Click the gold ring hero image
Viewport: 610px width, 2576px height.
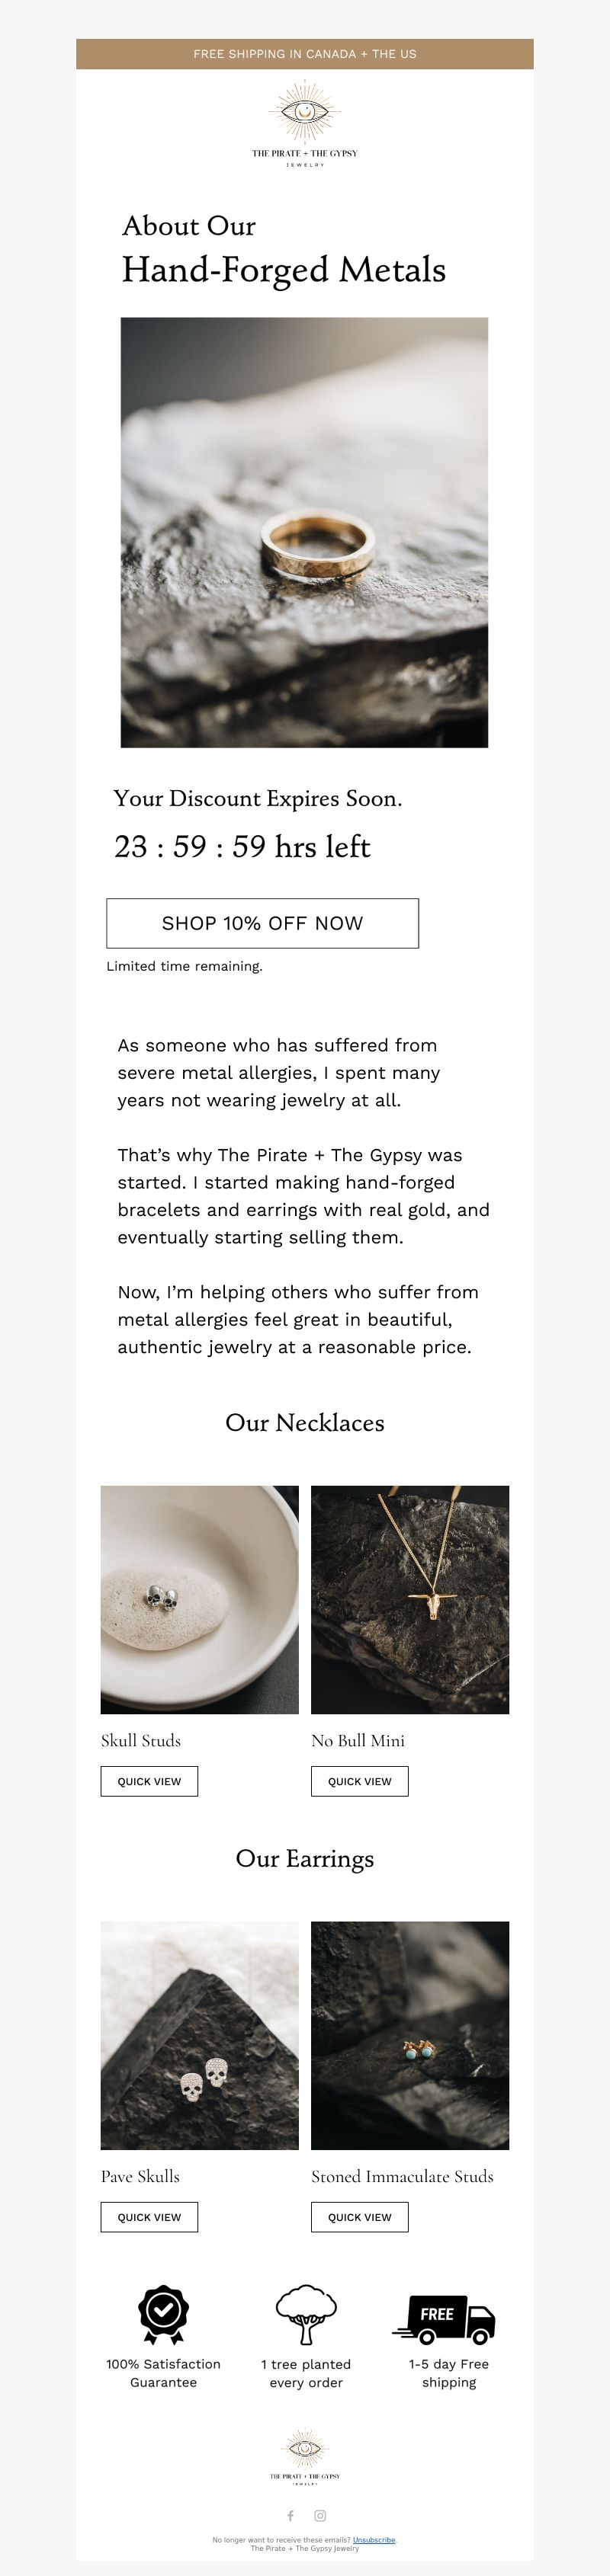pos(304,532)
